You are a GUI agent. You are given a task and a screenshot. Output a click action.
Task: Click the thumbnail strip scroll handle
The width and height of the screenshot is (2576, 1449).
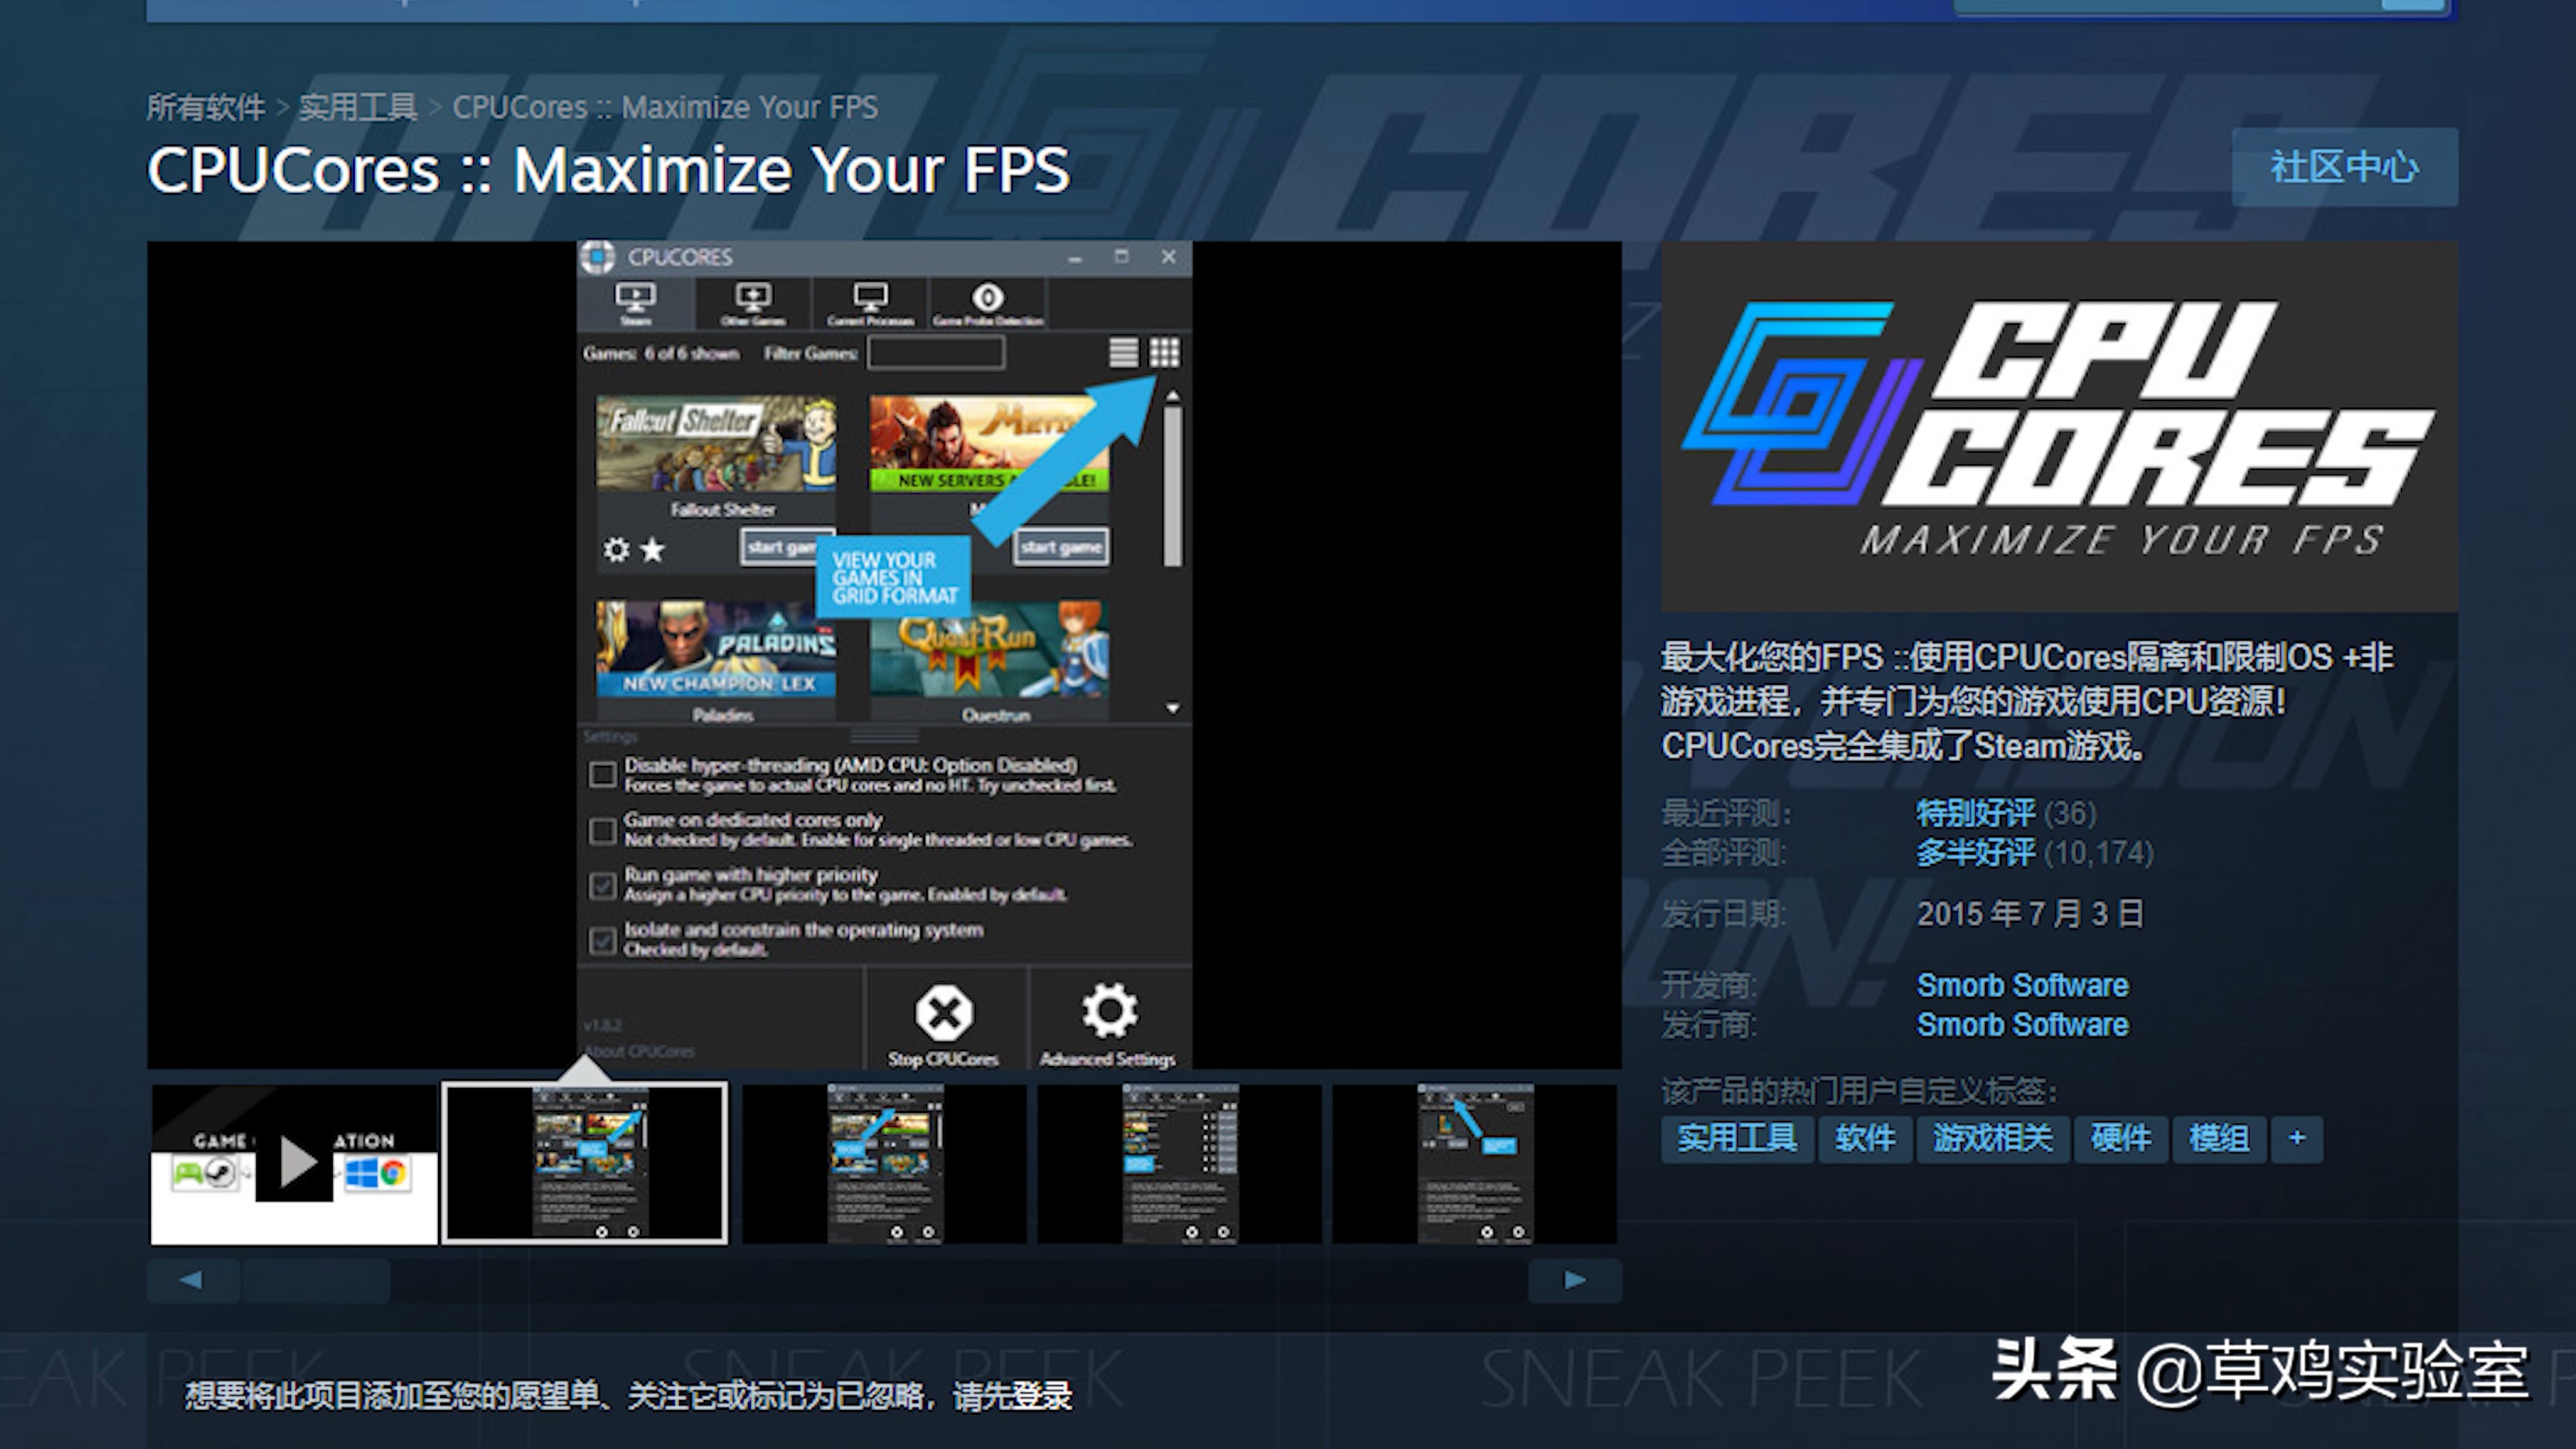click(316, 1280)
